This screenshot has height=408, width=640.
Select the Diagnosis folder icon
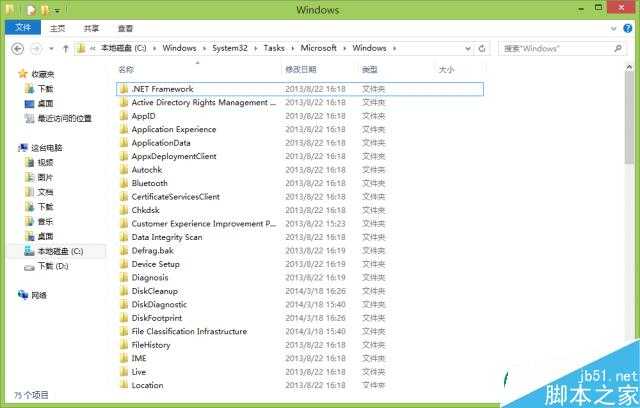coord(124,277)
